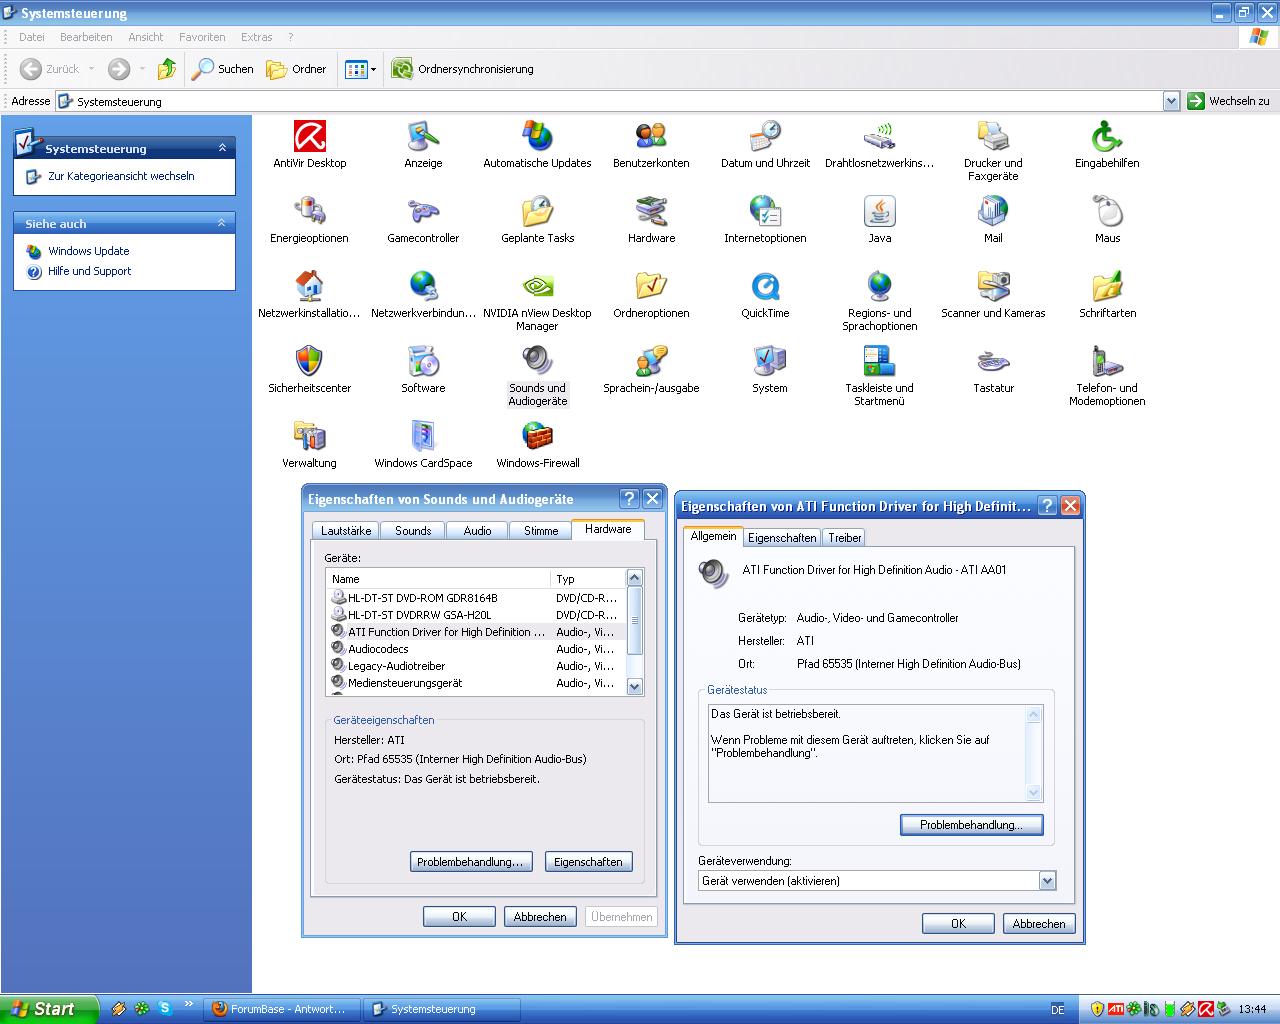Switch to Lautstärke tab
1280x1024 pixels.
pos(346,531)
